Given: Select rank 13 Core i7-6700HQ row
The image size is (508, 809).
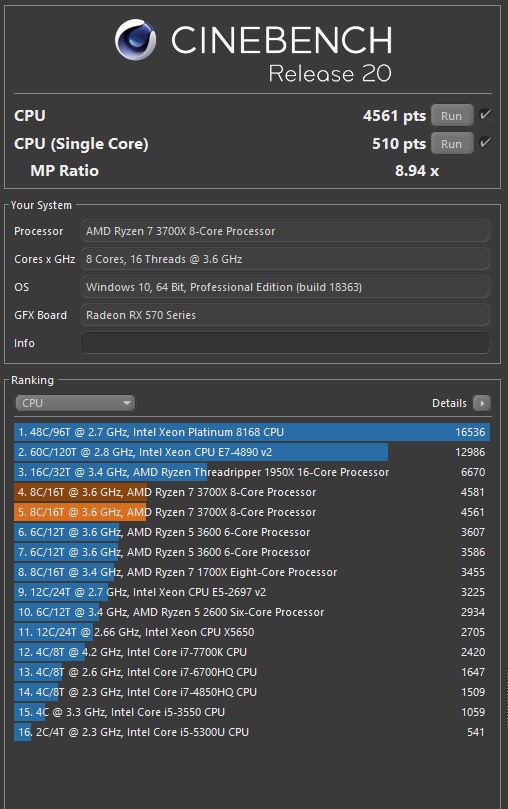Looking at the screenshot, I should point(252,672).
